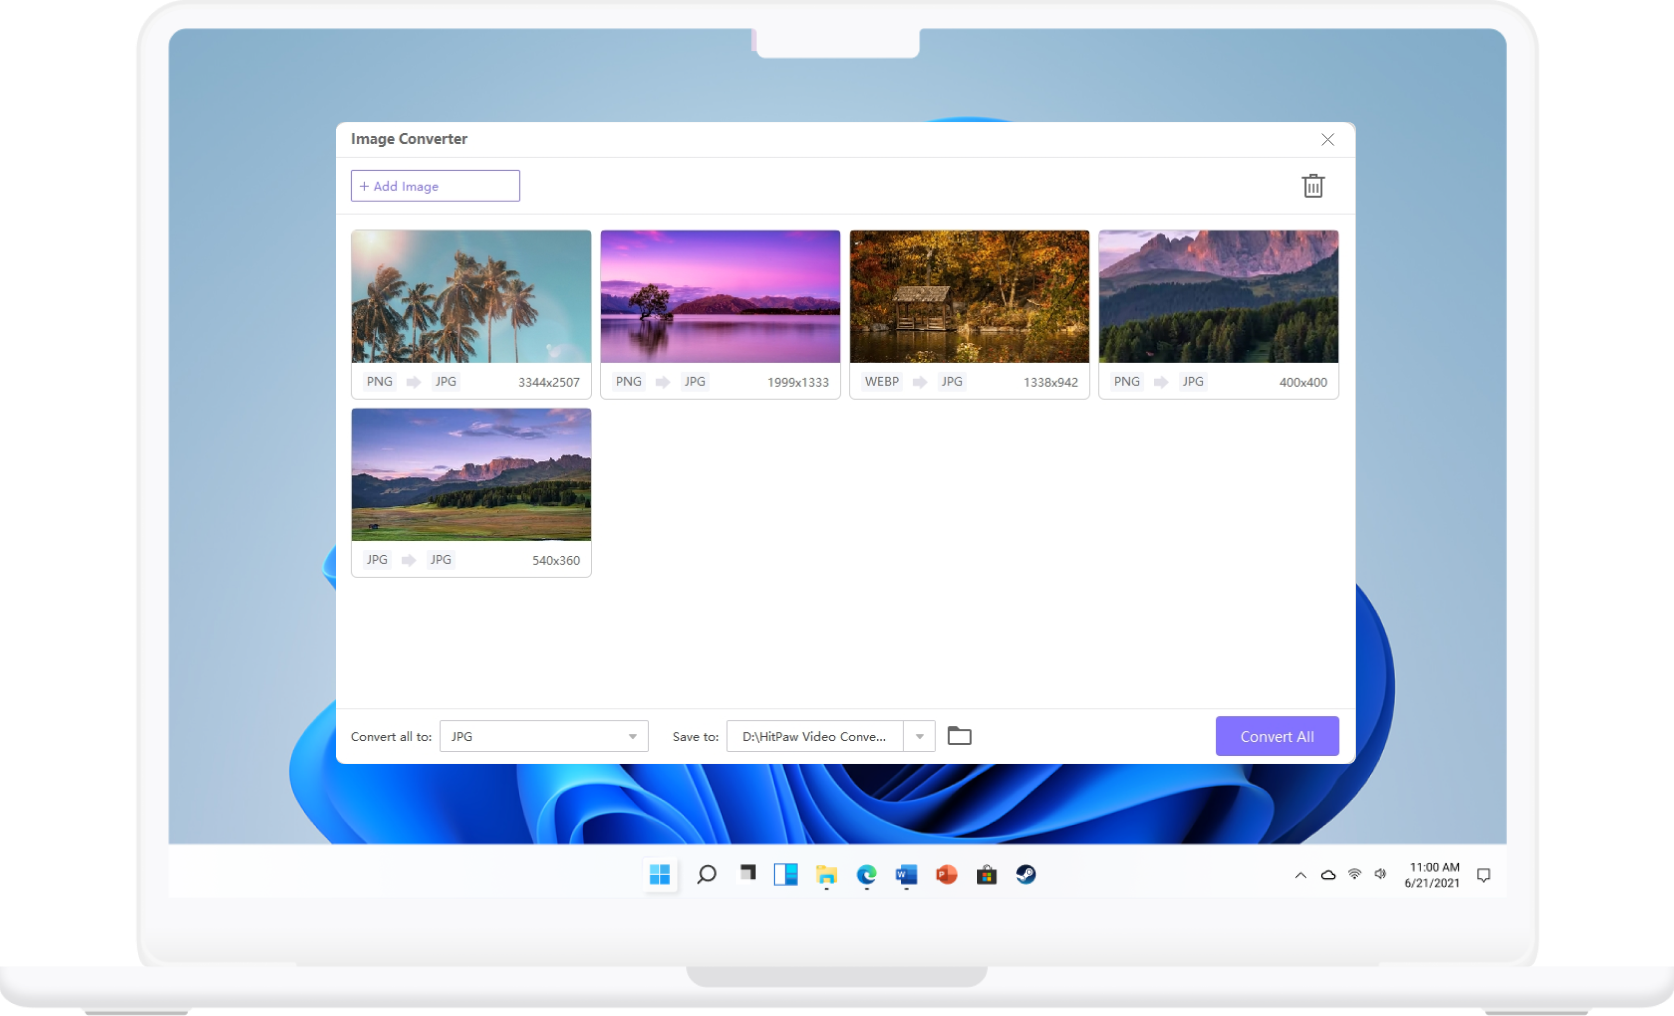Click the Add Image button
This screenshot has height=1016, width=1674.
point(435,186)
